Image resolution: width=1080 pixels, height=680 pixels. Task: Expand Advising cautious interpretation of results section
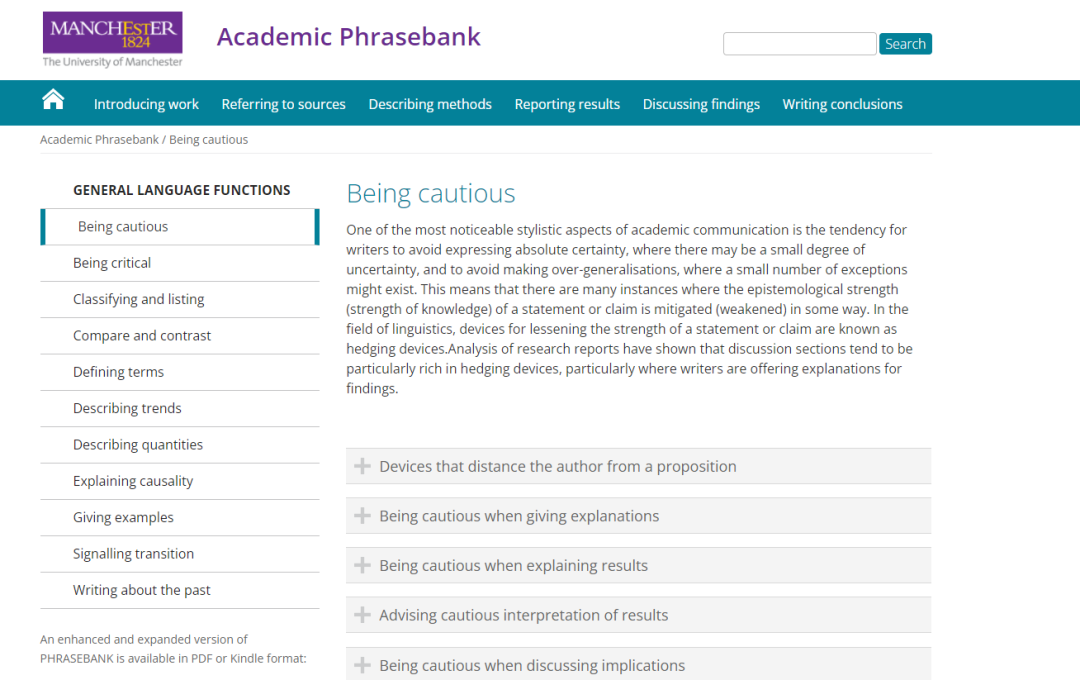point(523,615)
